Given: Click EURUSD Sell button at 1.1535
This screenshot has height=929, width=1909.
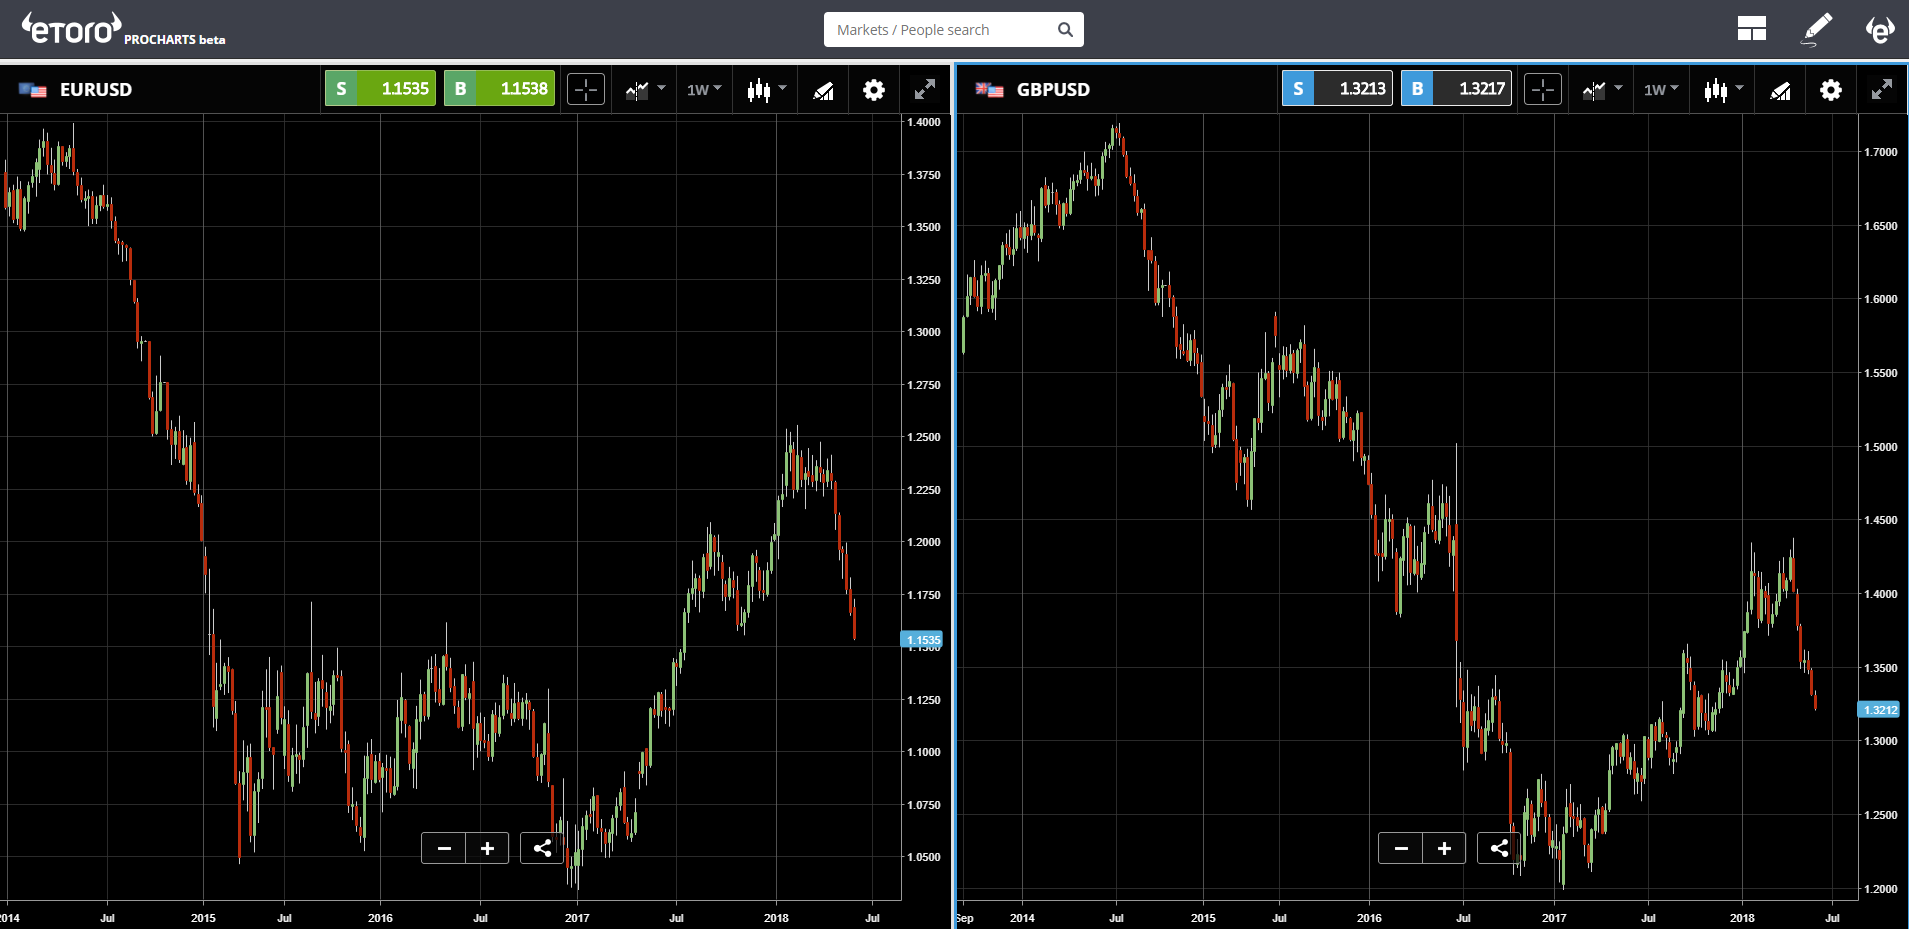Looking at the screenshot, I should click(x=380, y=89).
